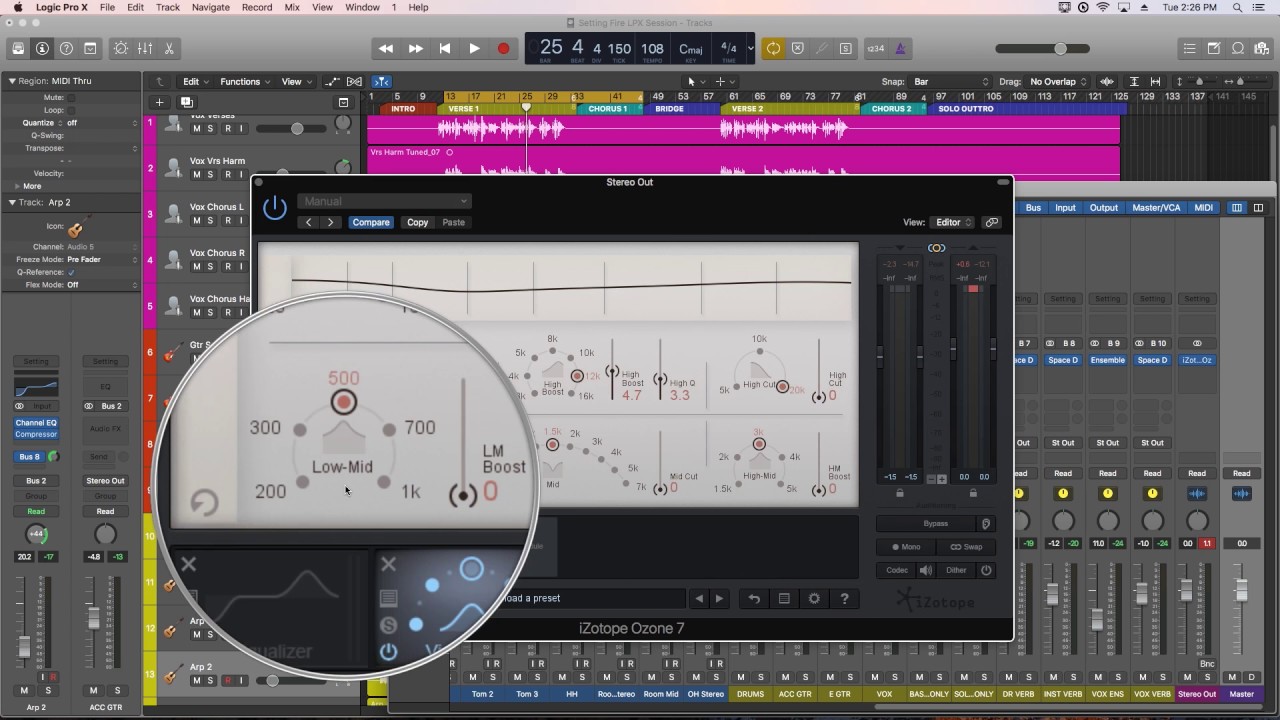Toggle the purple Metronome button
This screenshot has width=1280, height=720.
[x=901, y=48]
